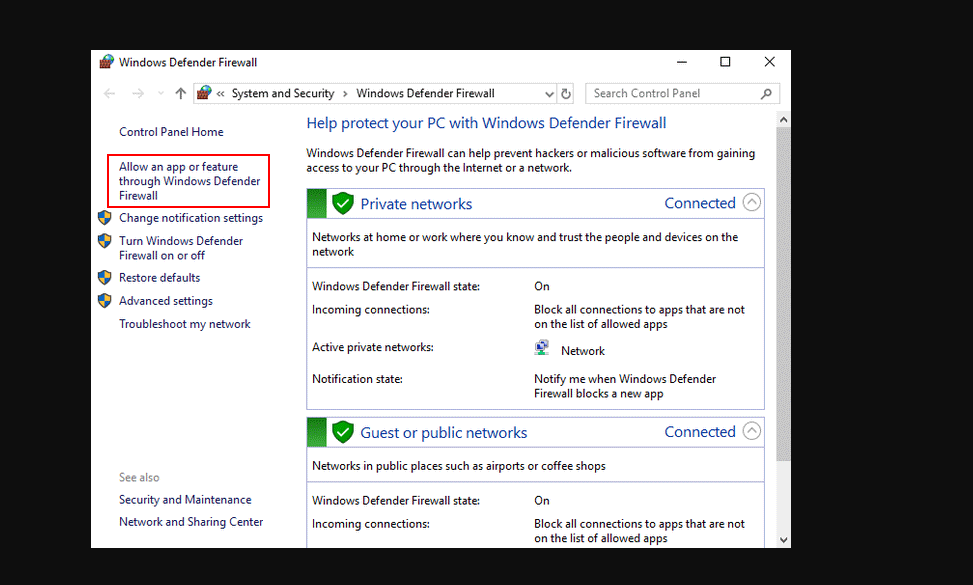
Task: Click the Guest or public networks heading
Action: point(444,433)
